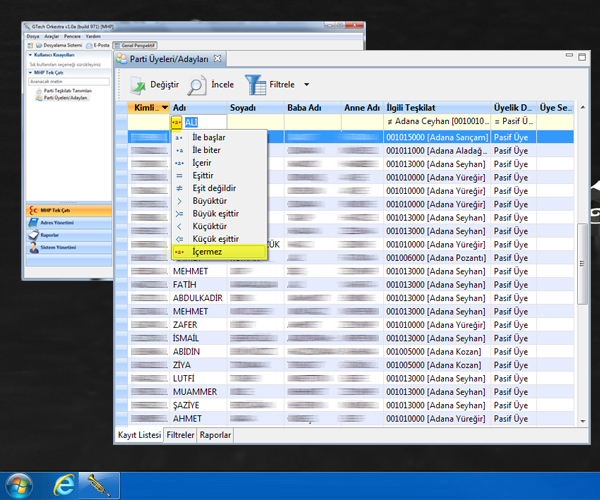Click Genel Perspektif toolbar button
600x500 pixels.
[x=135, y=45]
